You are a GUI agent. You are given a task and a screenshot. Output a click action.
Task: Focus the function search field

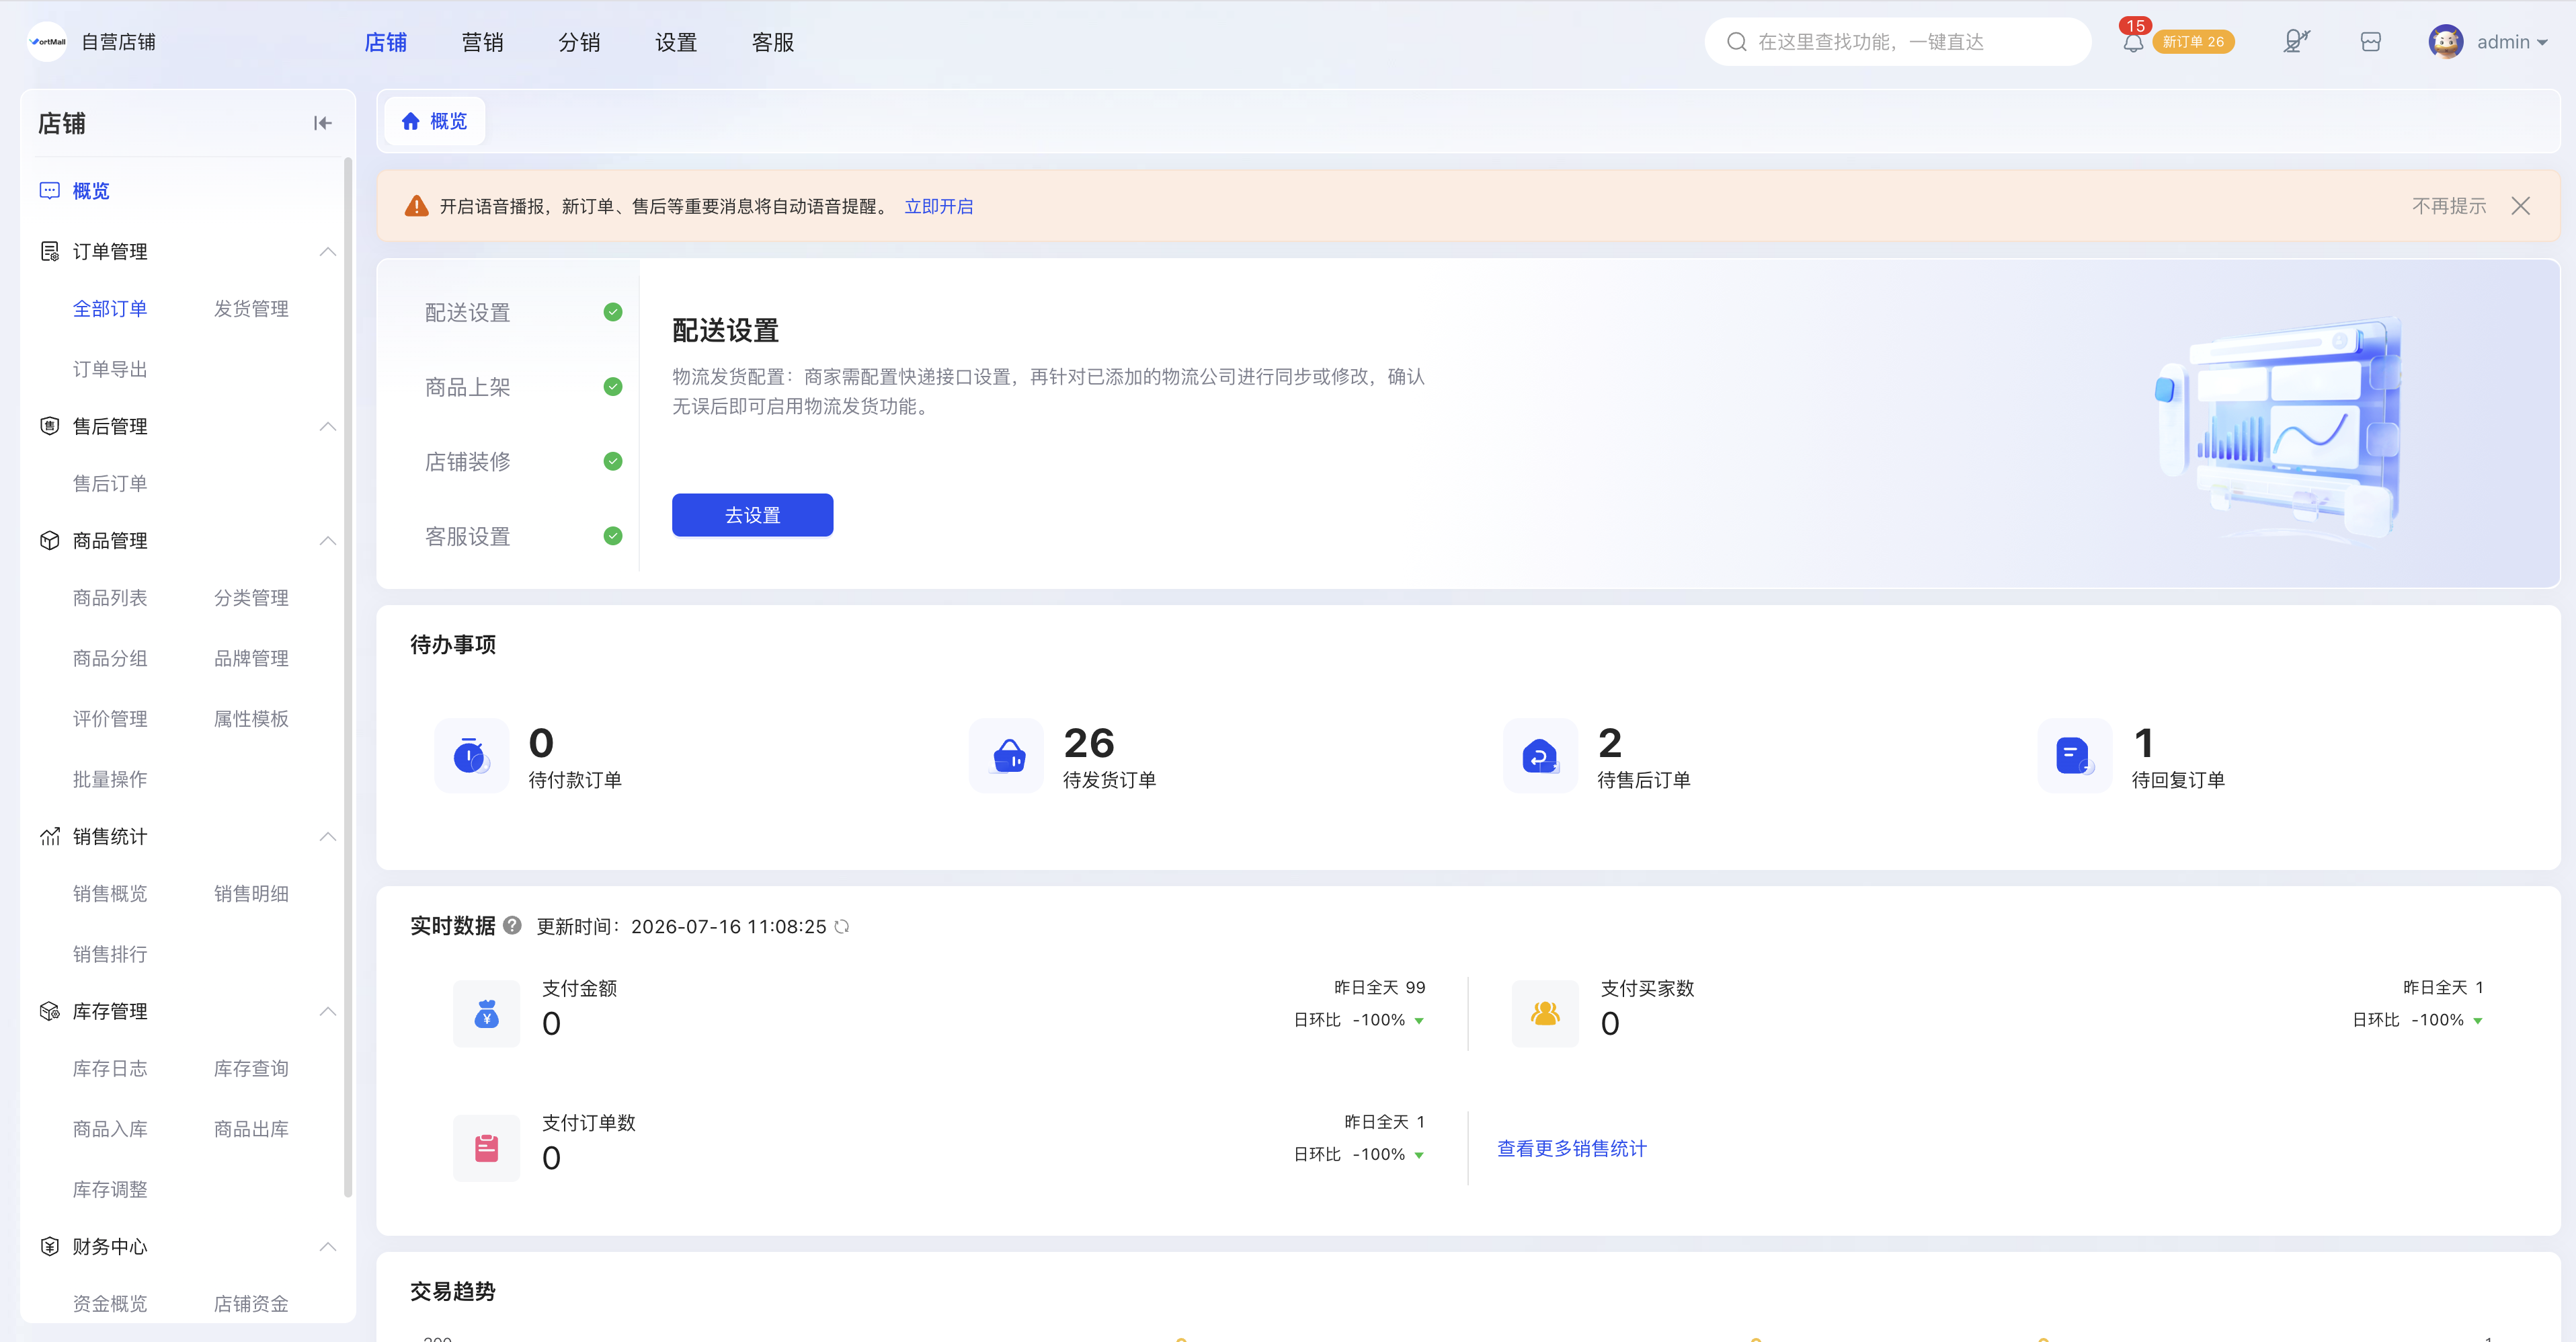(x=1897, y=42)
